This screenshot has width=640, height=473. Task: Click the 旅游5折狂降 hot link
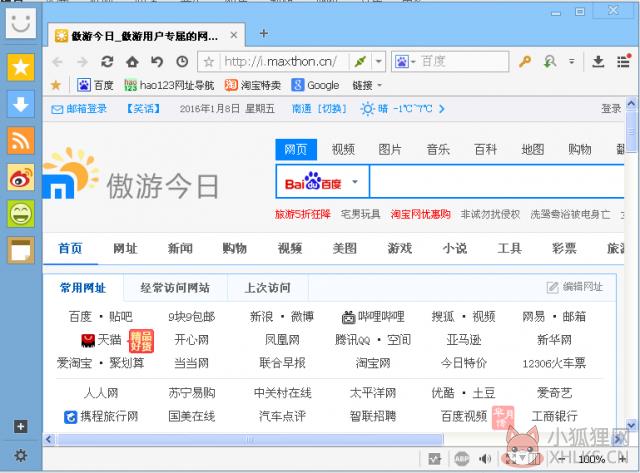pyautogui.click(x=303, y=214)
